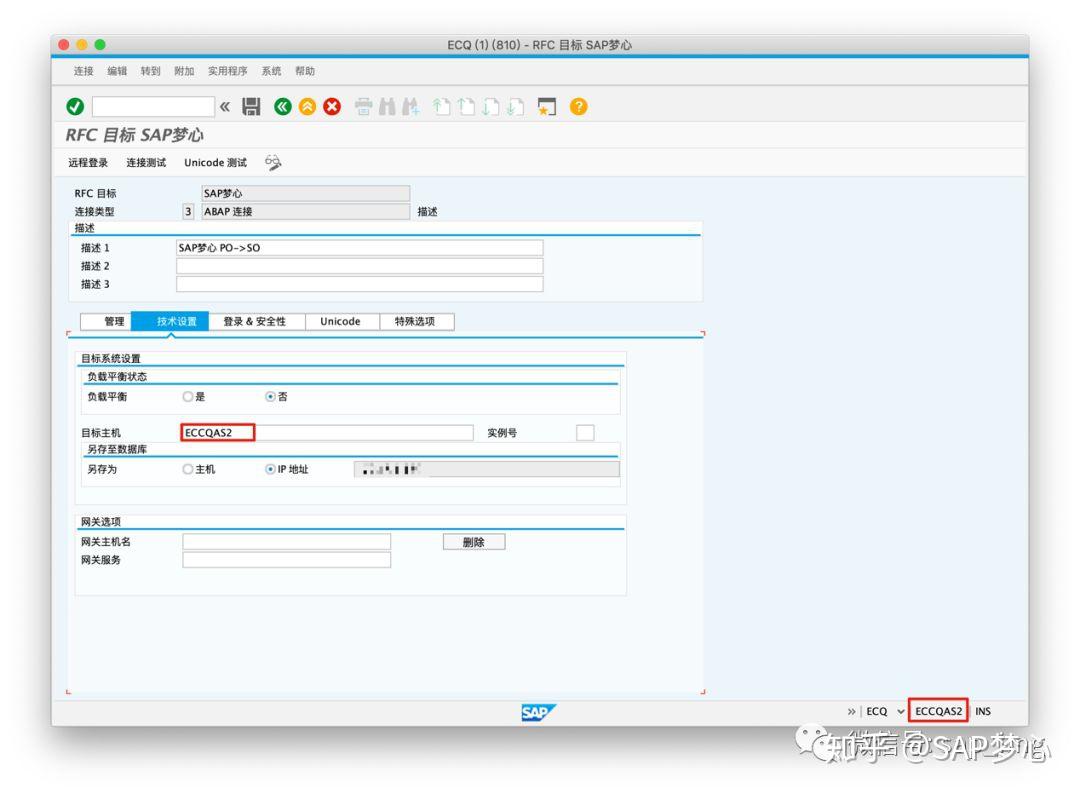Image resolution: width=1080 pixels, height=794 pixels.
Task: Click the 实例号 input box
Action: tap(585, 432)
